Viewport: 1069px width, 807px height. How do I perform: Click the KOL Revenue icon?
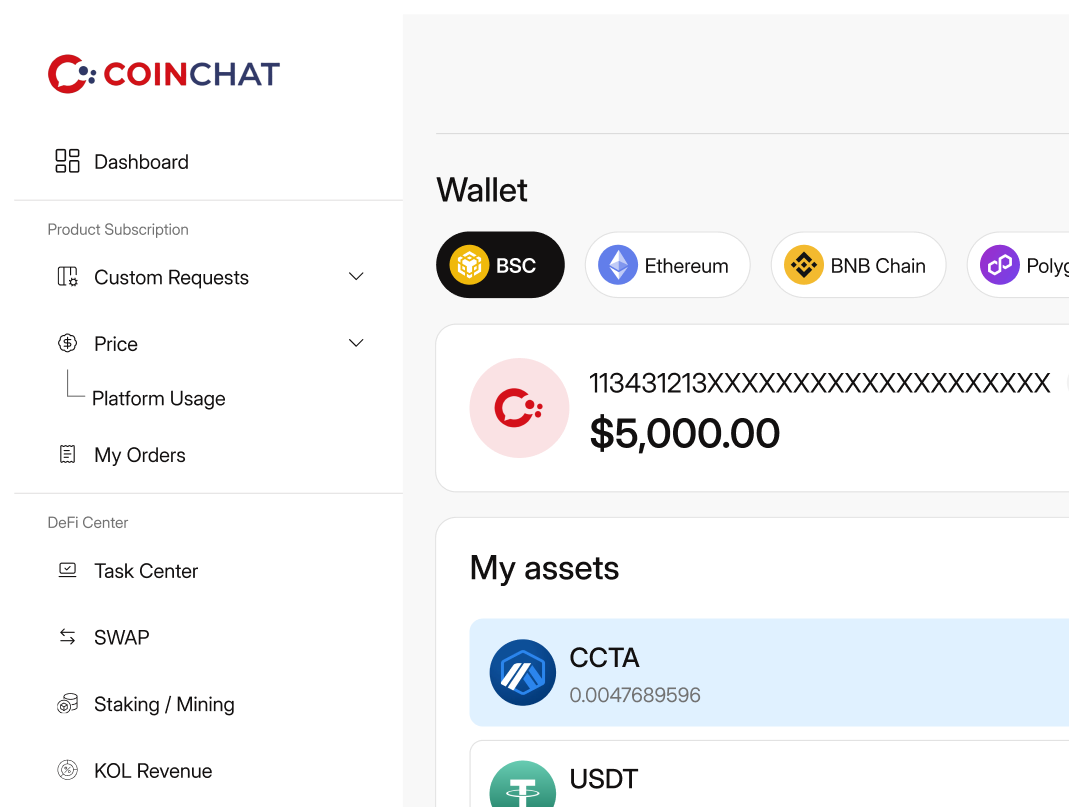pyautogui.click(x=67, y=771)
